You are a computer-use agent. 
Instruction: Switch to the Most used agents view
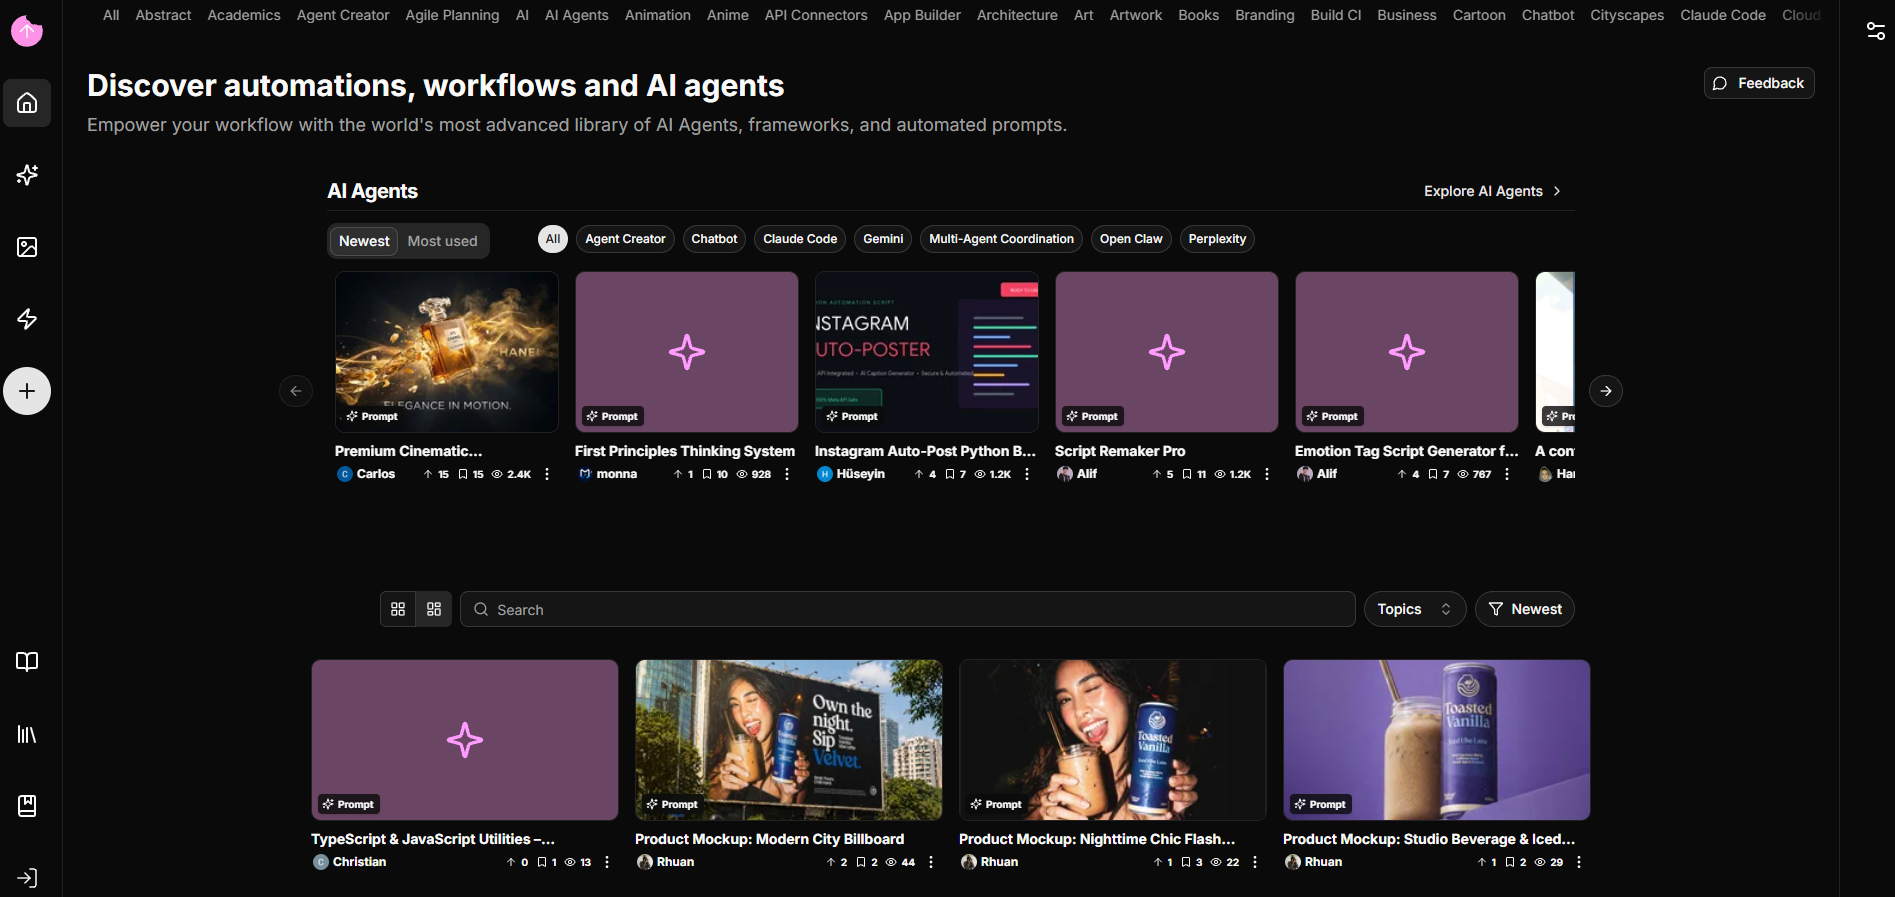click(x=442, y=241)
